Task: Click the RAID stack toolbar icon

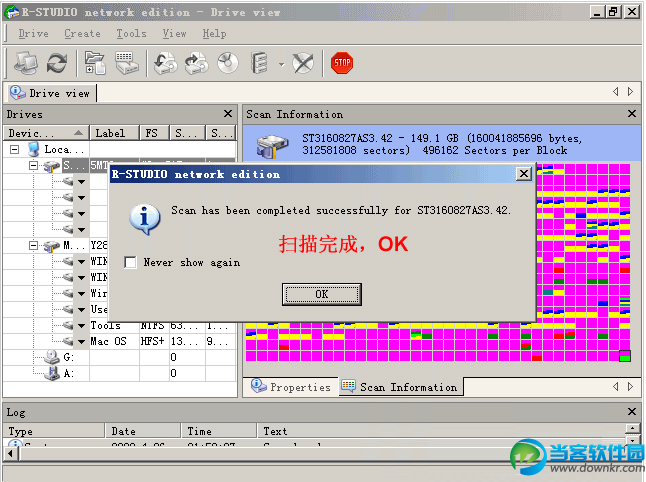Action: pos(260,63)
